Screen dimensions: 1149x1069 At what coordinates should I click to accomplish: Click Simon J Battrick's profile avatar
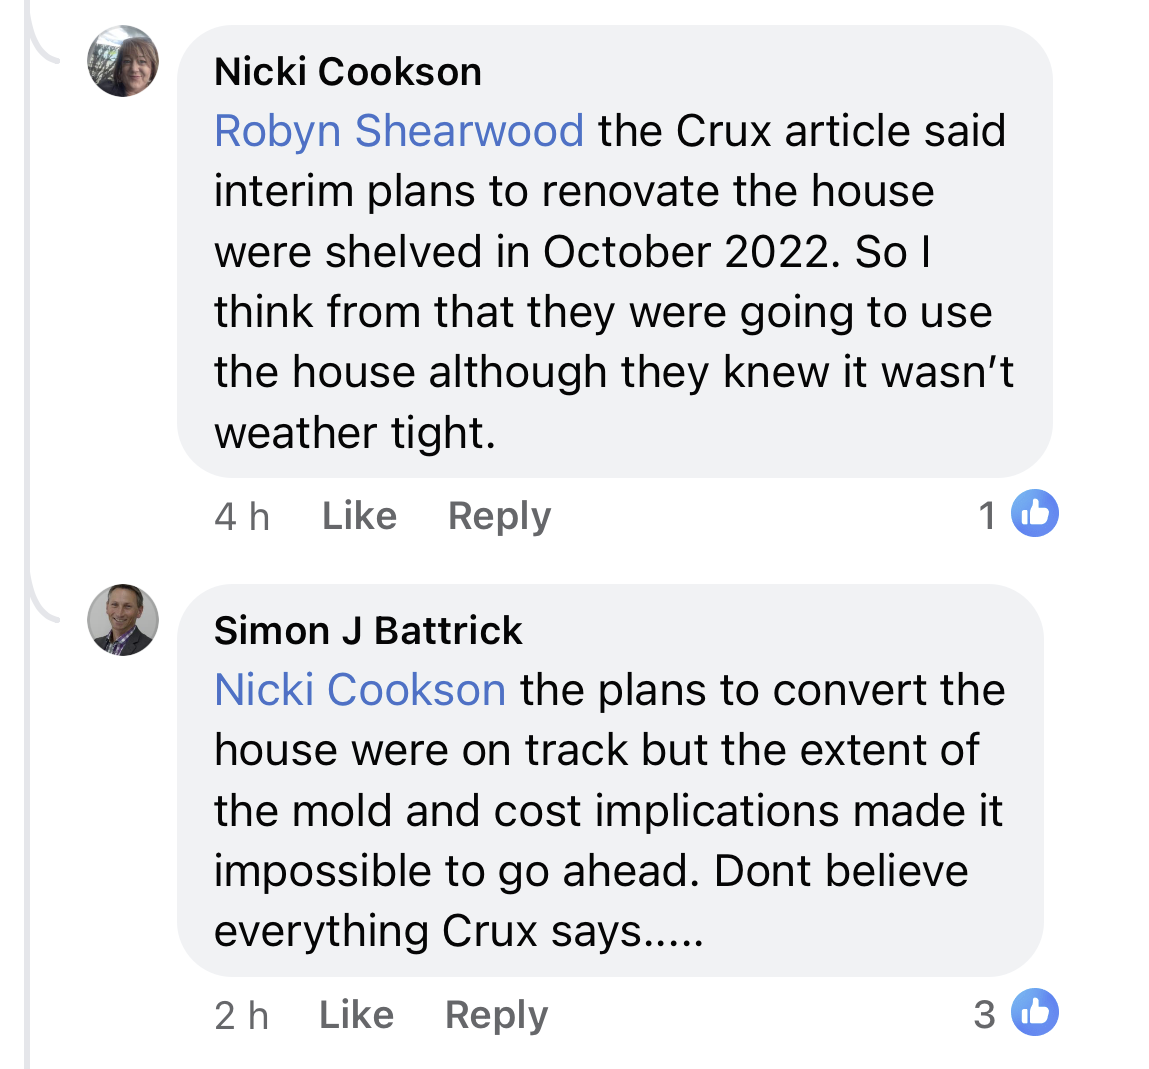(x=123, y=620)
